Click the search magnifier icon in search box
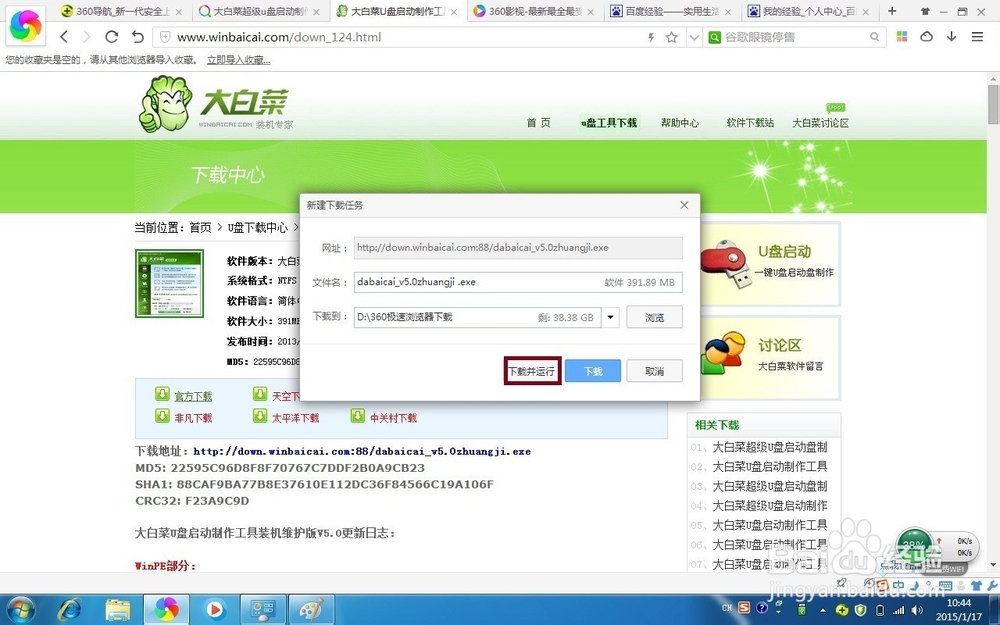This screenshot has height=625, width=1000. click(874, 37)
